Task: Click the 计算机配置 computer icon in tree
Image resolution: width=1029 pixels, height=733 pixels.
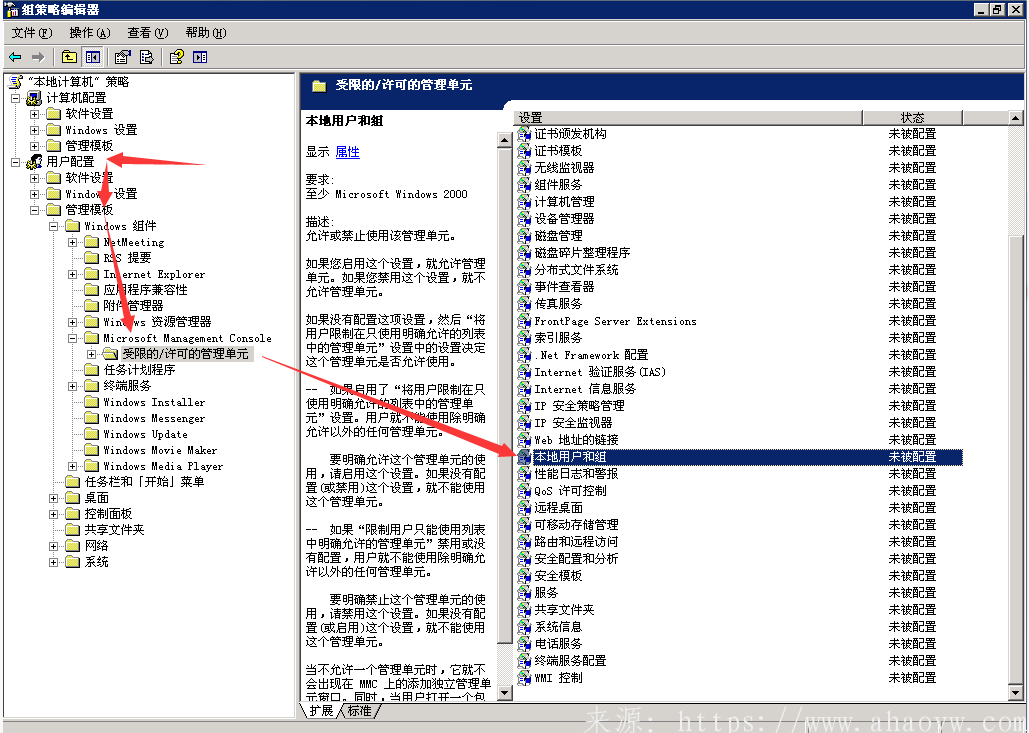Action: (x=35, y=98)
